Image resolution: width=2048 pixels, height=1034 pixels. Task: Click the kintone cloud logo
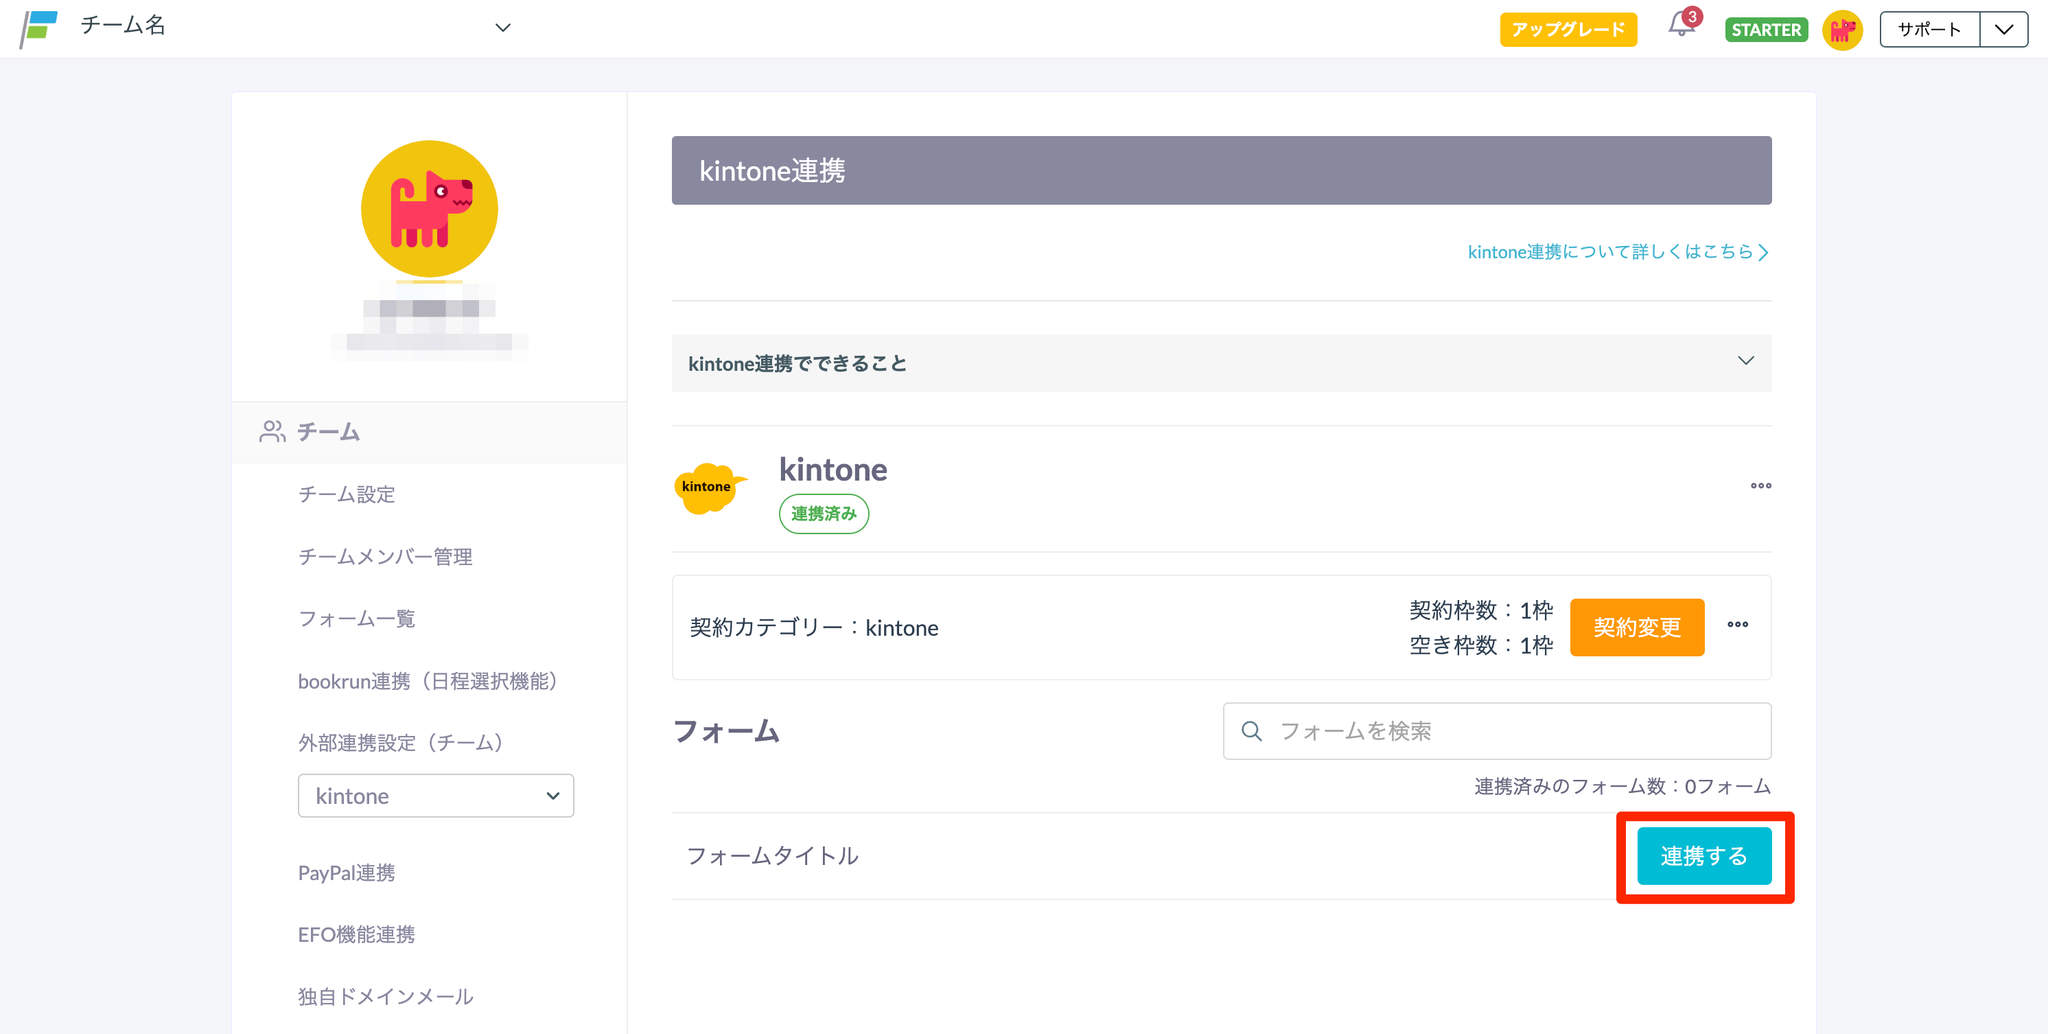pos(709,487)
